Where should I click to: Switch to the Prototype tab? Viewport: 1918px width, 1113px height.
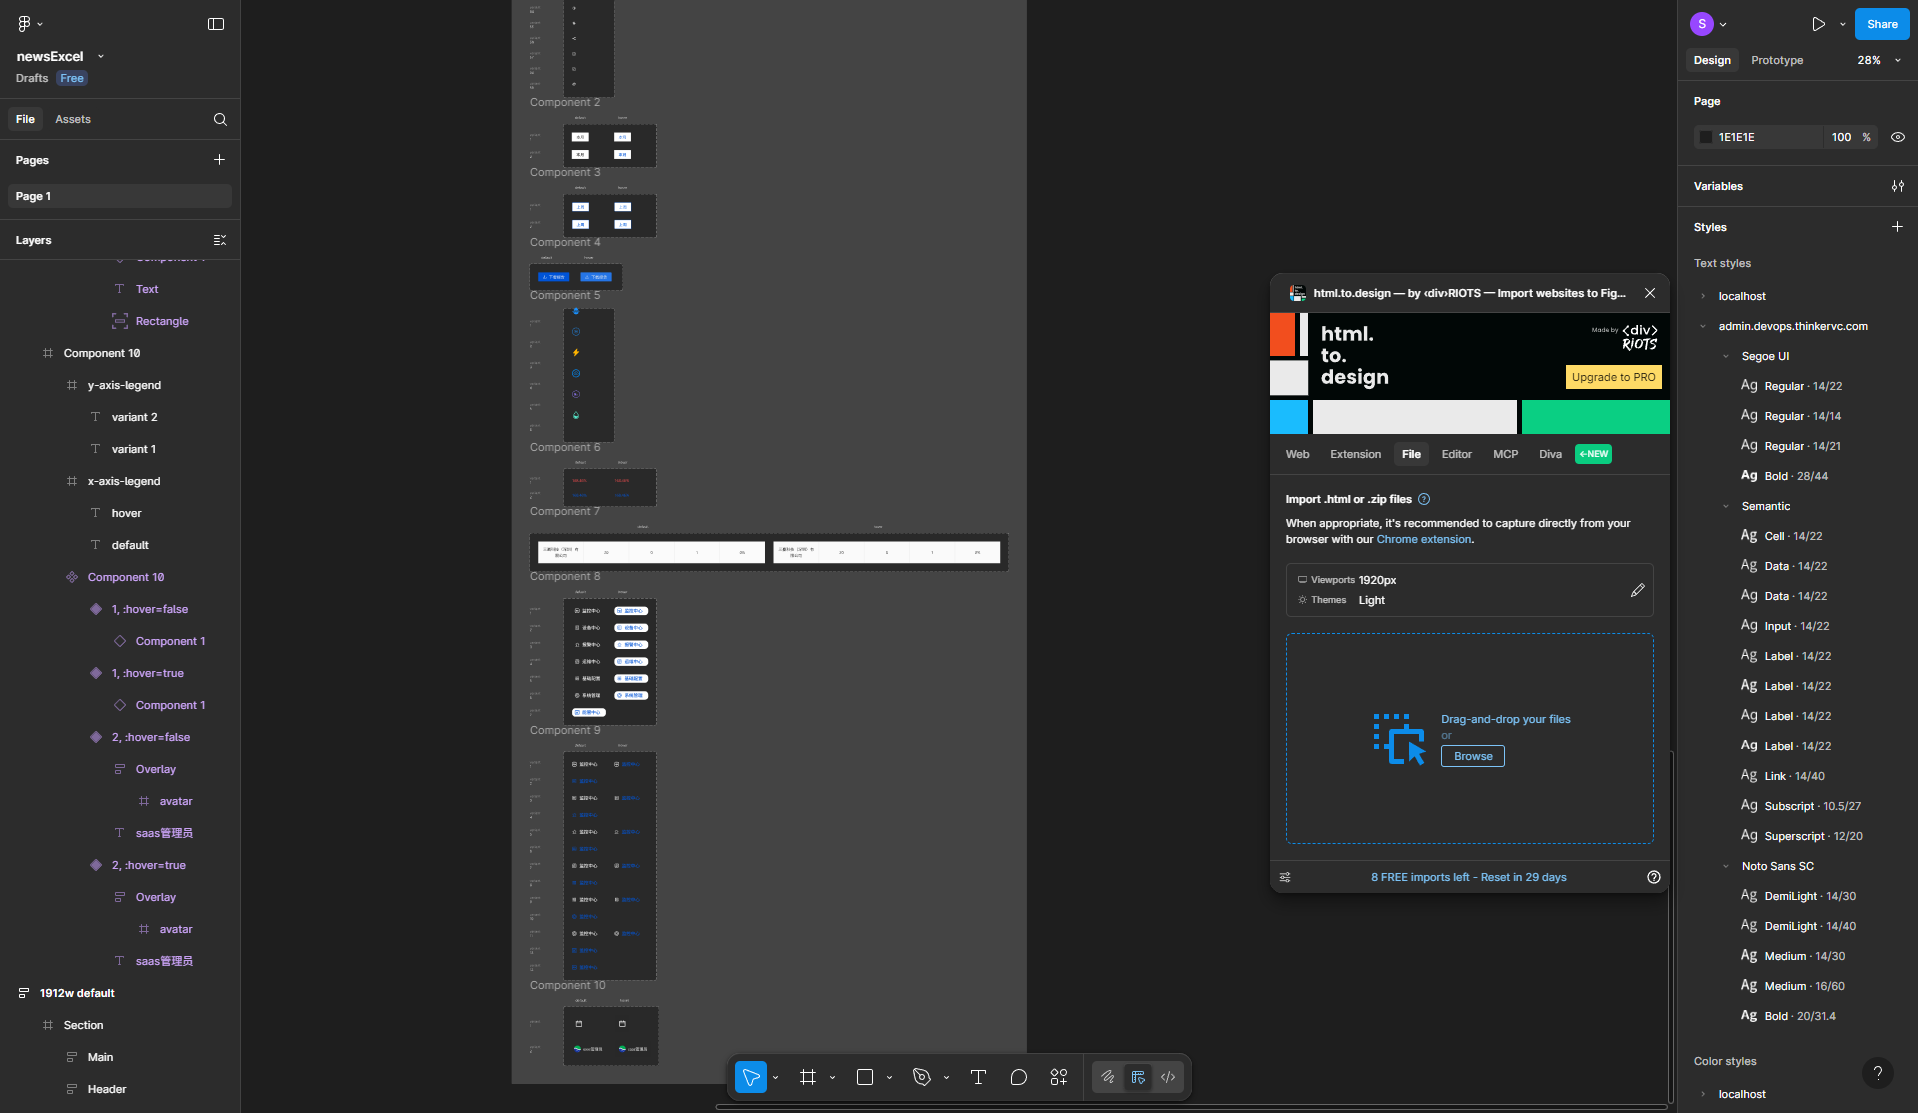click(x=1777, y=60)
